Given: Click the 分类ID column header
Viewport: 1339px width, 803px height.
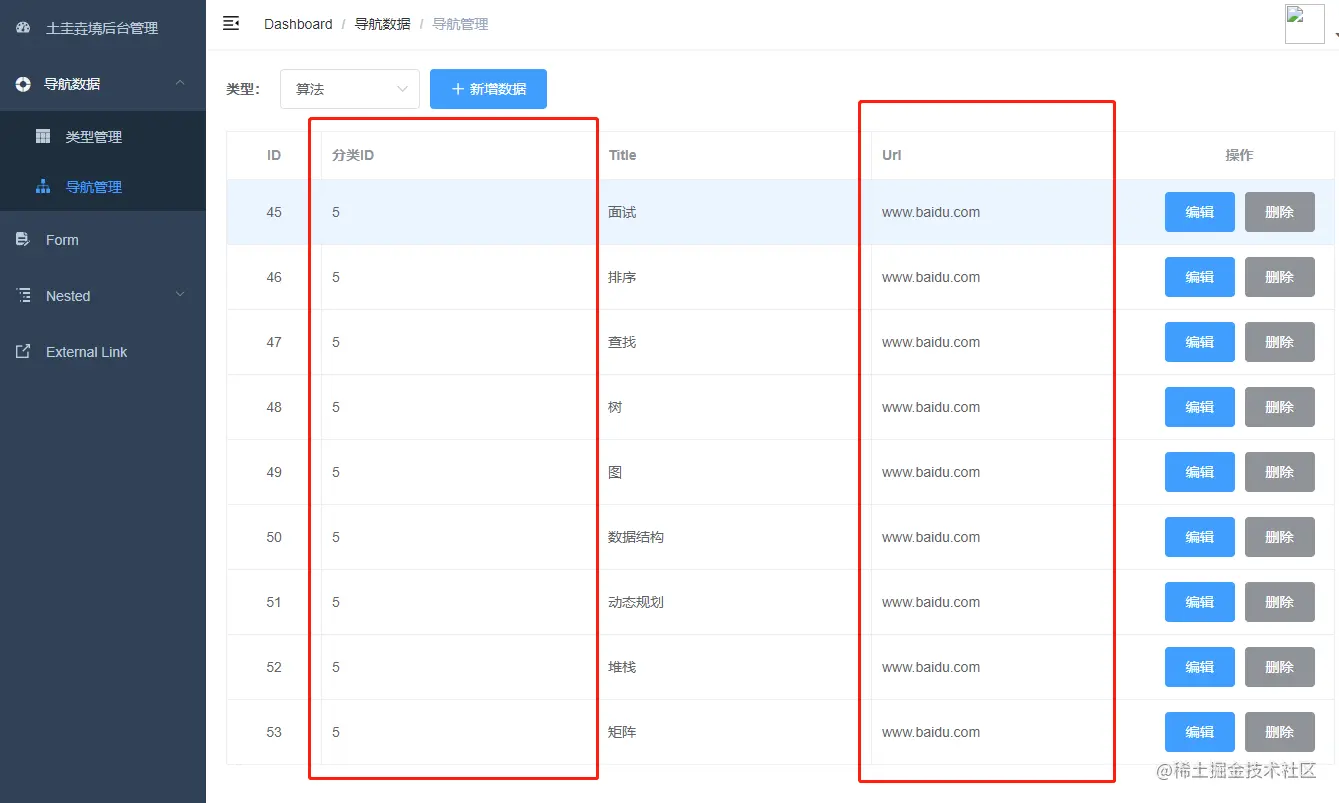Looking at the screenshot, I should coord(353,155).
